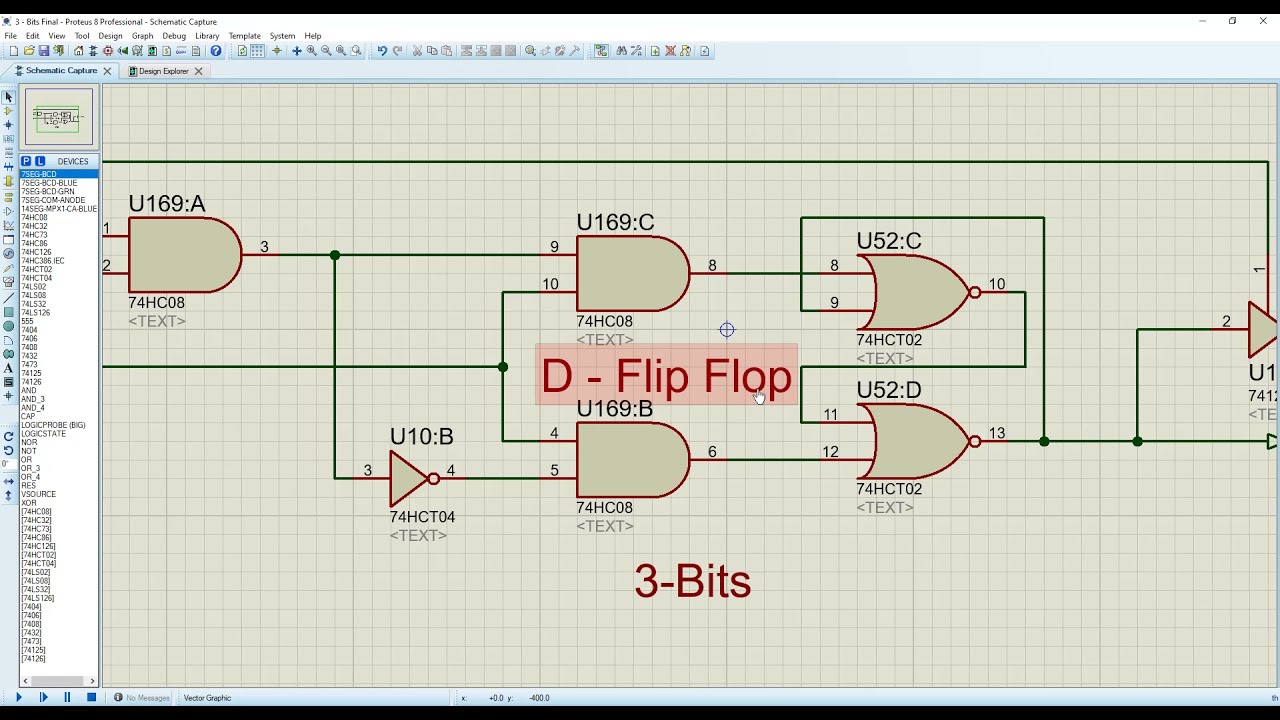
Task: Select VSOURCE in the devices list
Action: click(x=38, y=494)
